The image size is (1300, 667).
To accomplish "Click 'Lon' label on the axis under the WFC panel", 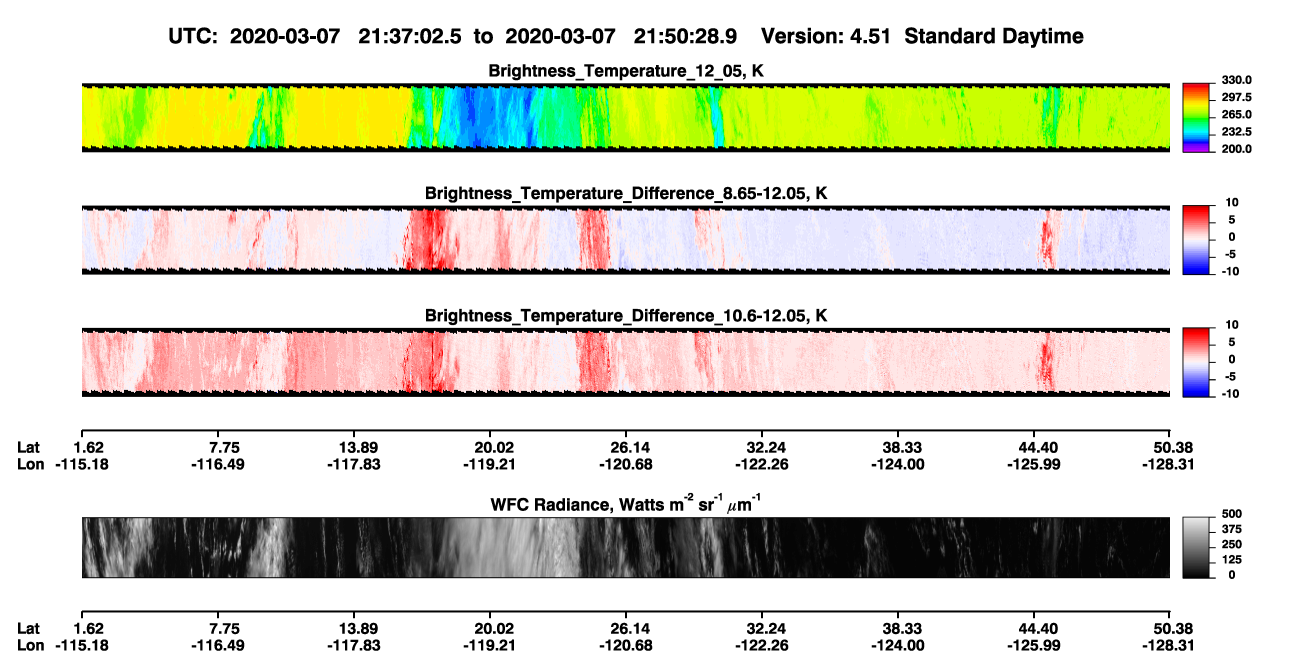I will [31, 645].
